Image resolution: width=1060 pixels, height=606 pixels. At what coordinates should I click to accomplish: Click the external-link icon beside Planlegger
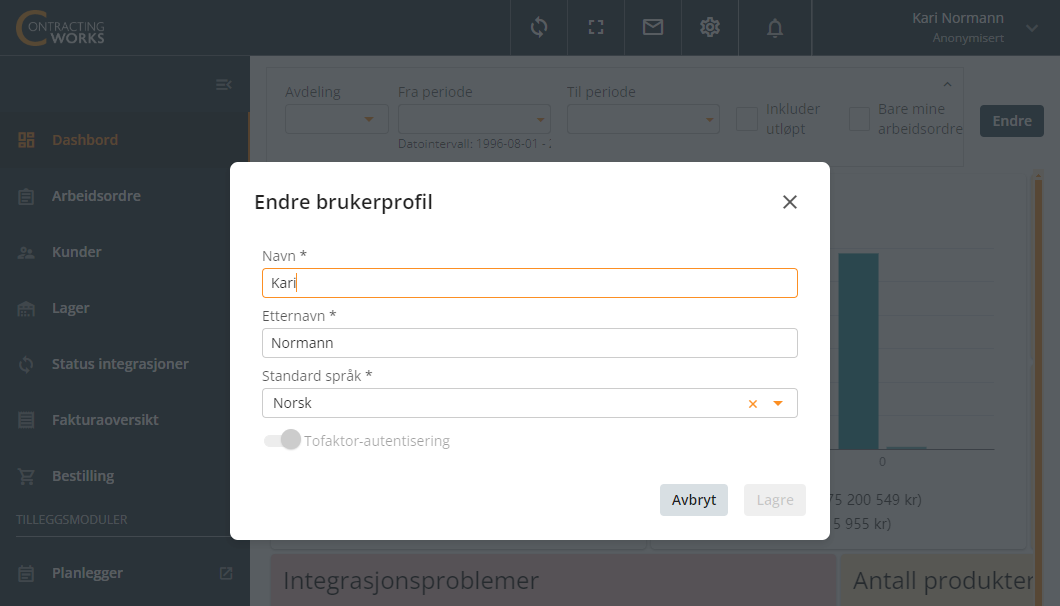pos(226,573)
